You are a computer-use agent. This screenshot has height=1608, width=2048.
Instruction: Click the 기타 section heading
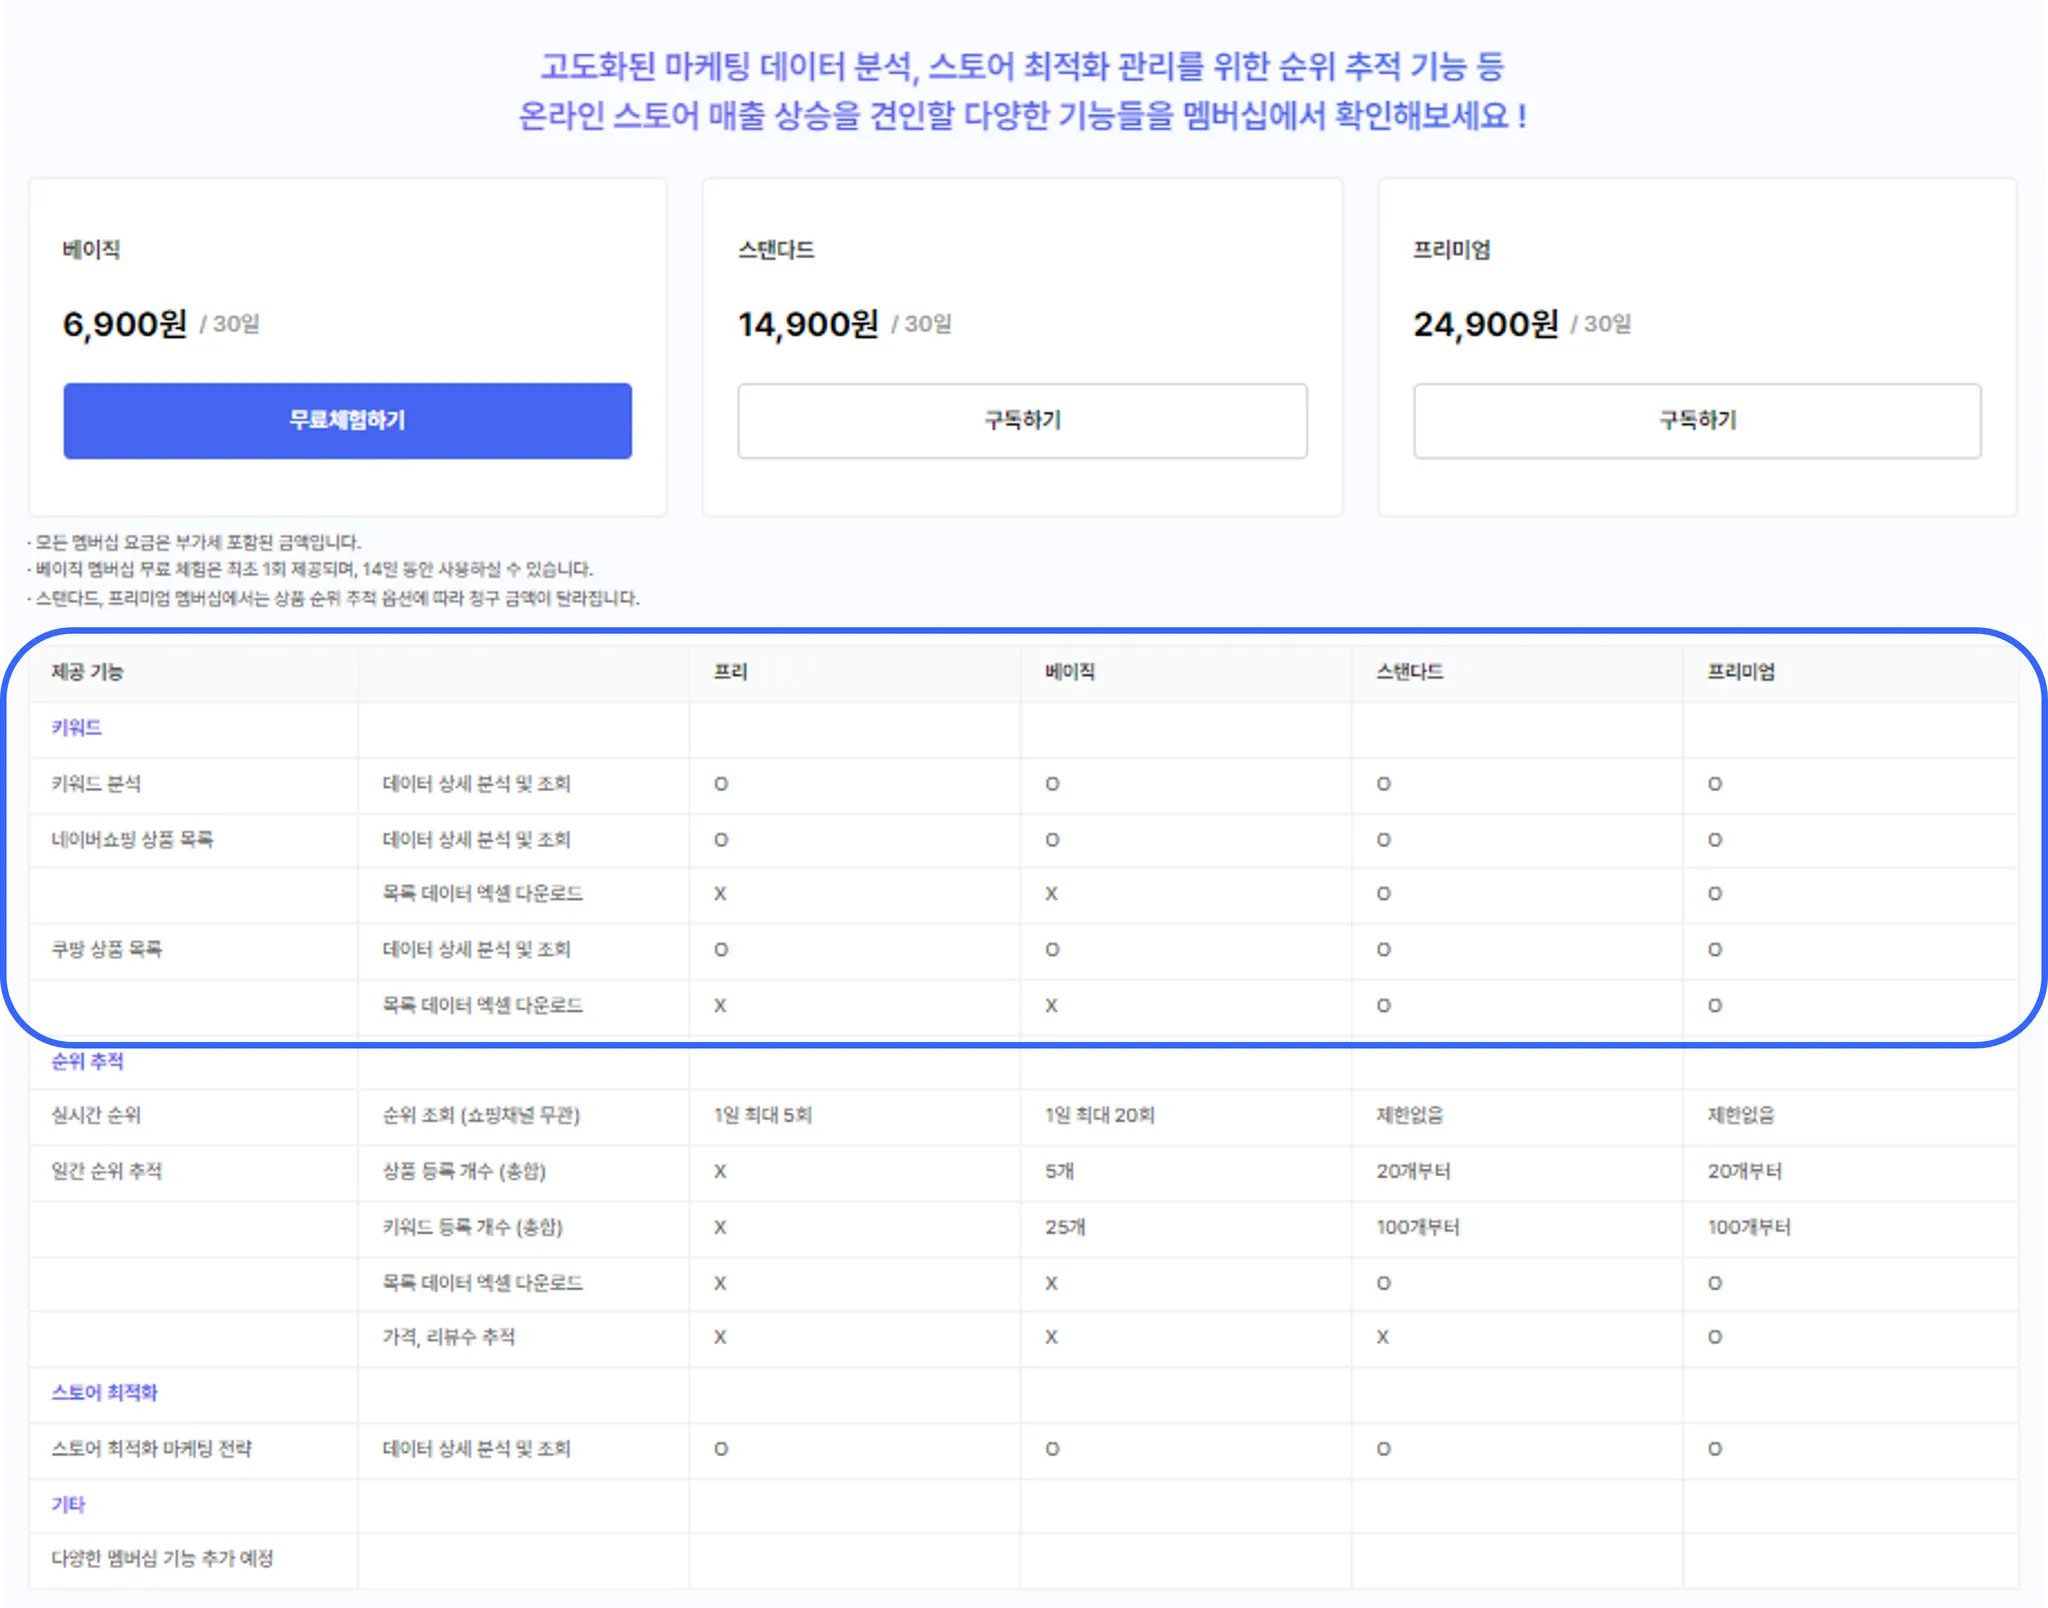[68, 1504]
